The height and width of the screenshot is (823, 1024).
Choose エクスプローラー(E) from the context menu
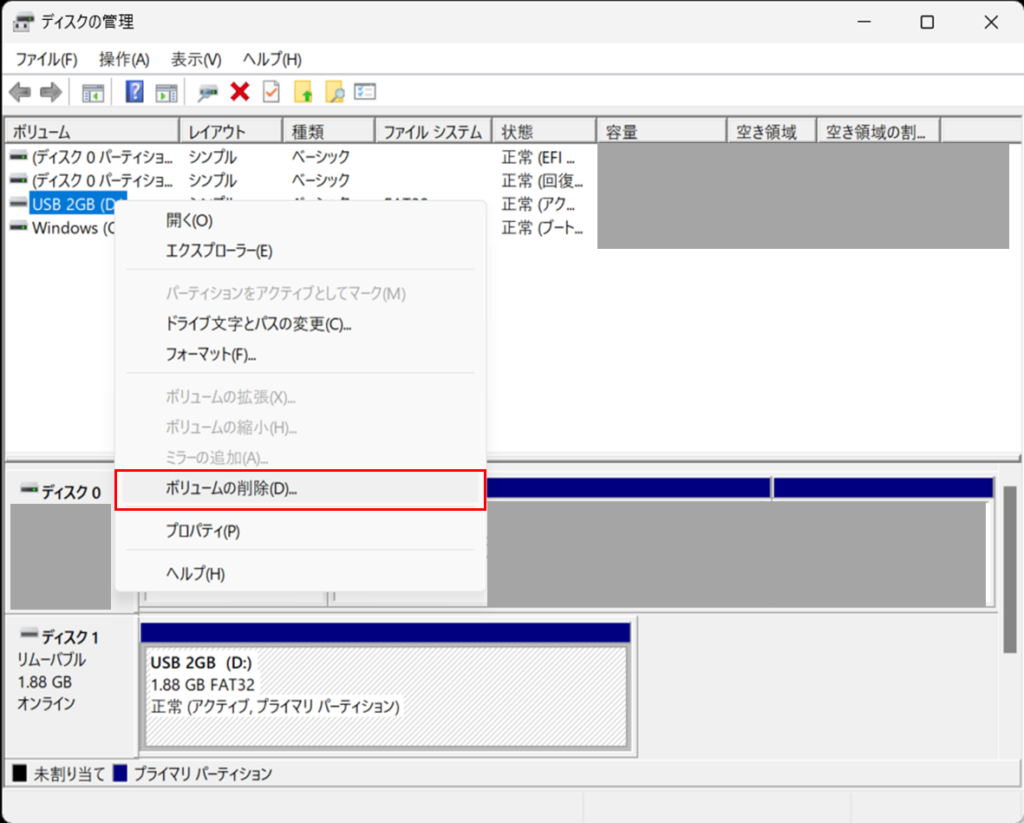tap(300, 251)
